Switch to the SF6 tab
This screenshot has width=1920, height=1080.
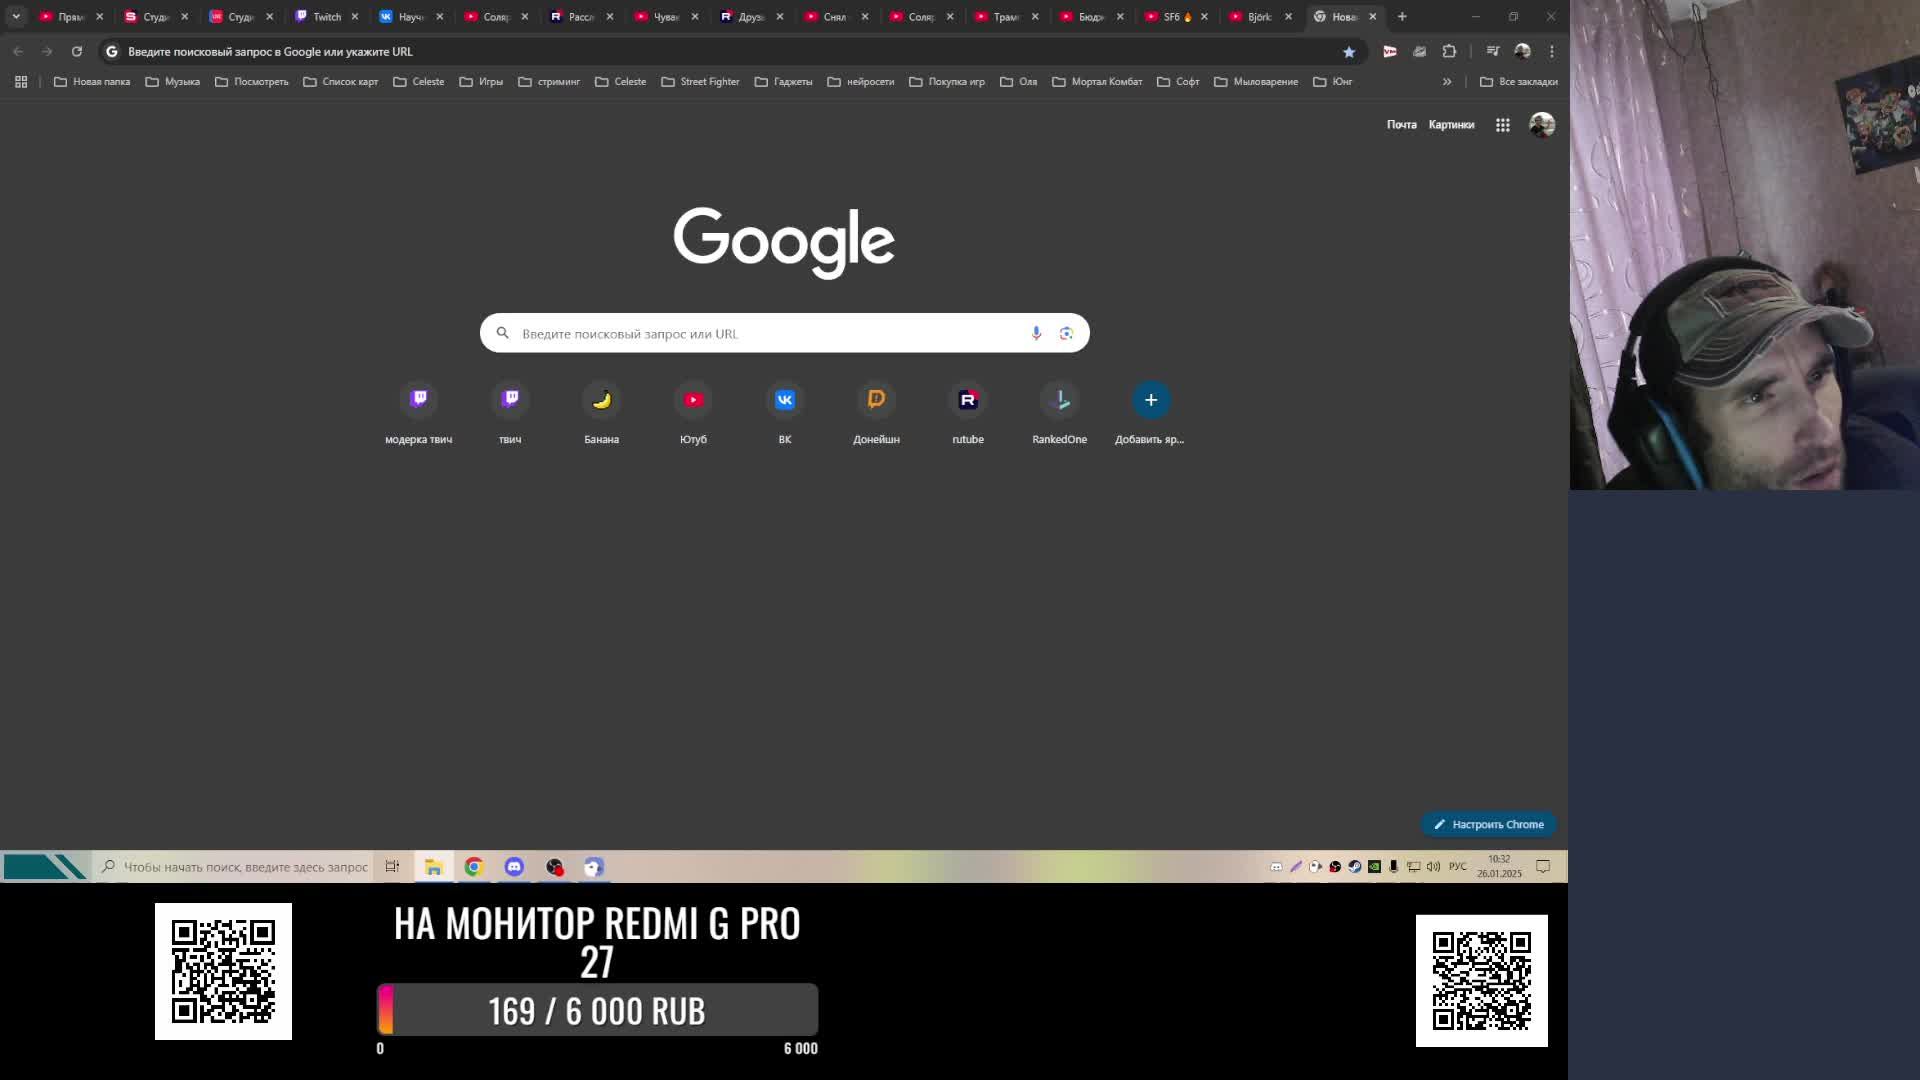(1171, 16)
